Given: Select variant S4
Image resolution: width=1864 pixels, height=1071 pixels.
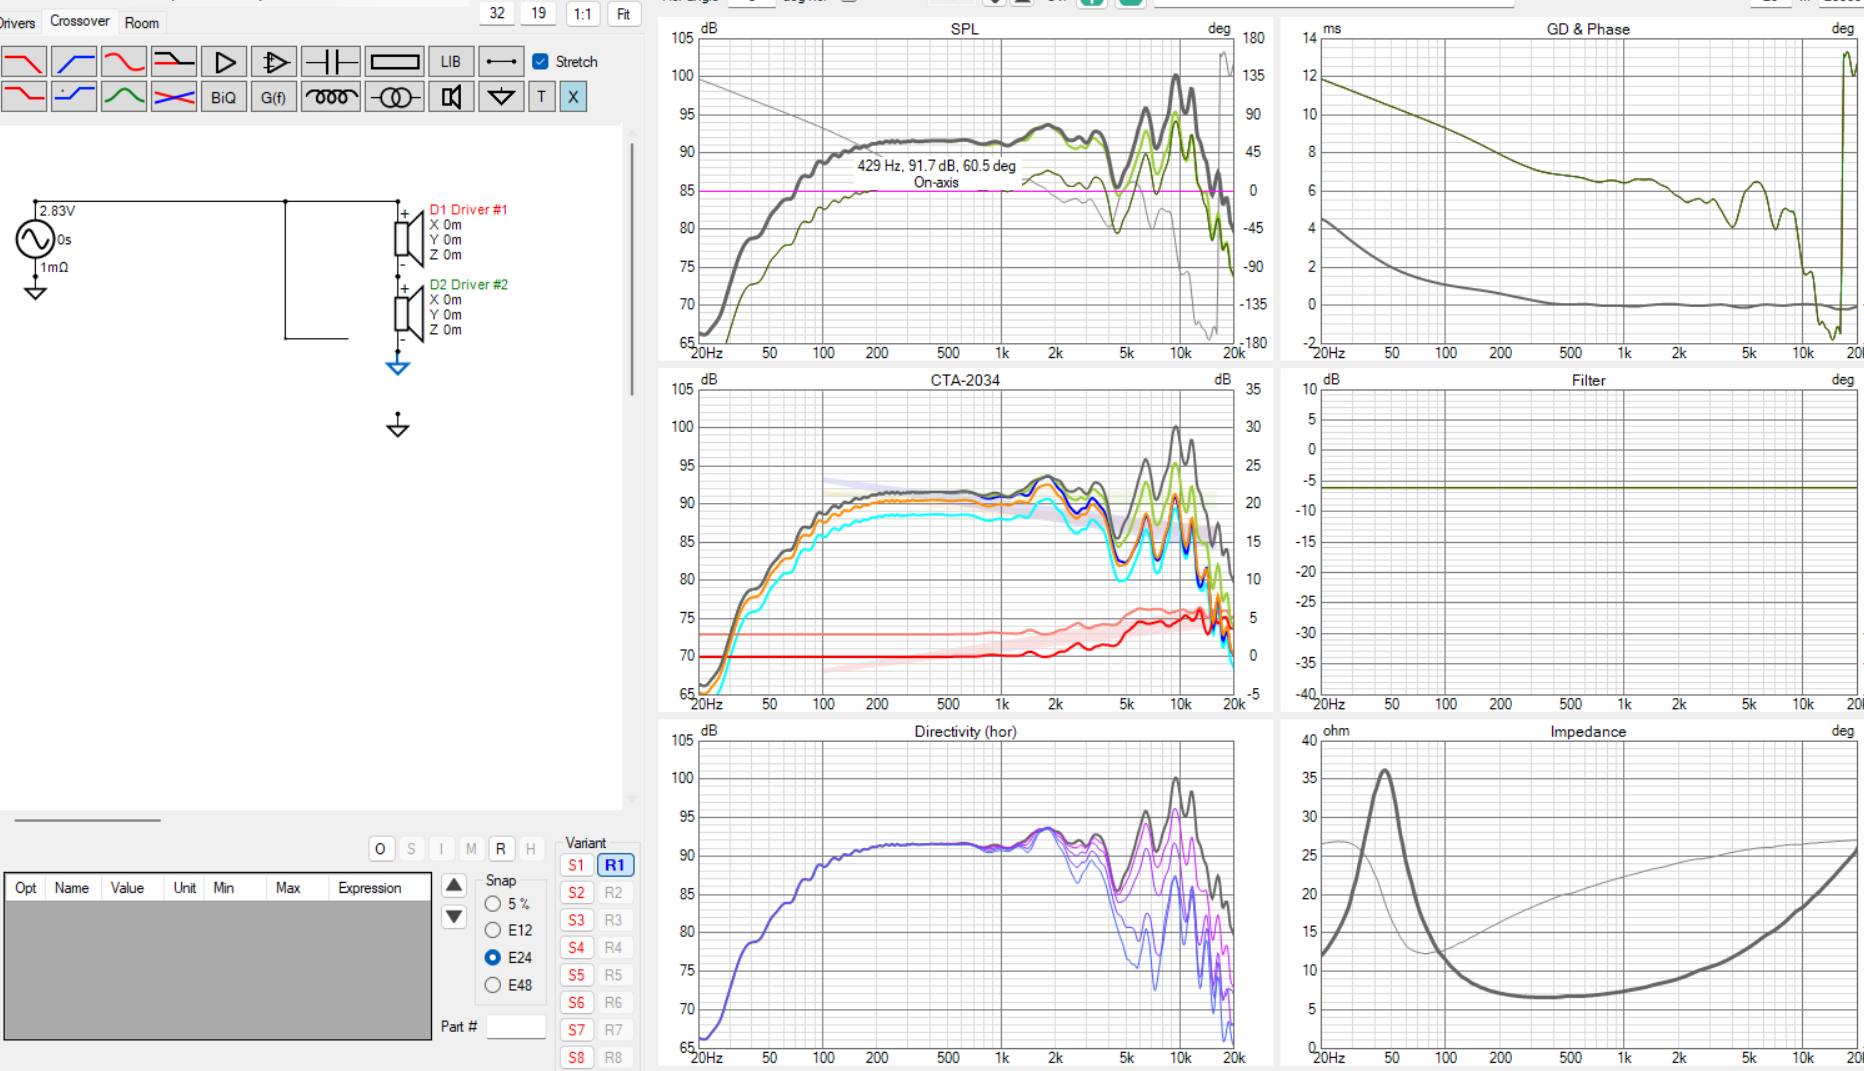Looking at the screenshot, I should point(576,947).
